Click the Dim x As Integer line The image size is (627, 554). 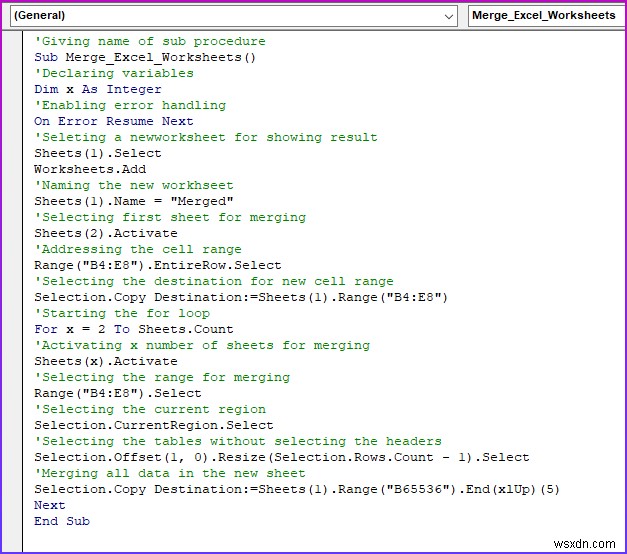click(x=98, y=89)
